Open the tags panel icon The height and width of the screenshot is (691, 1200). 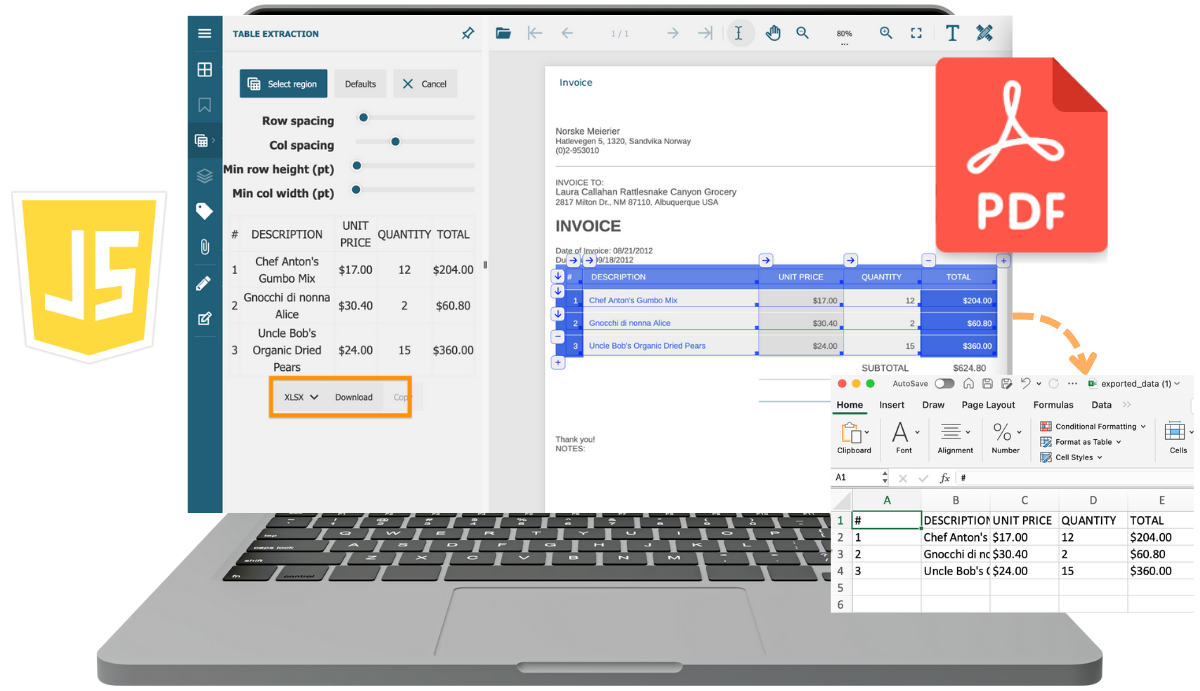click(205, 211)
